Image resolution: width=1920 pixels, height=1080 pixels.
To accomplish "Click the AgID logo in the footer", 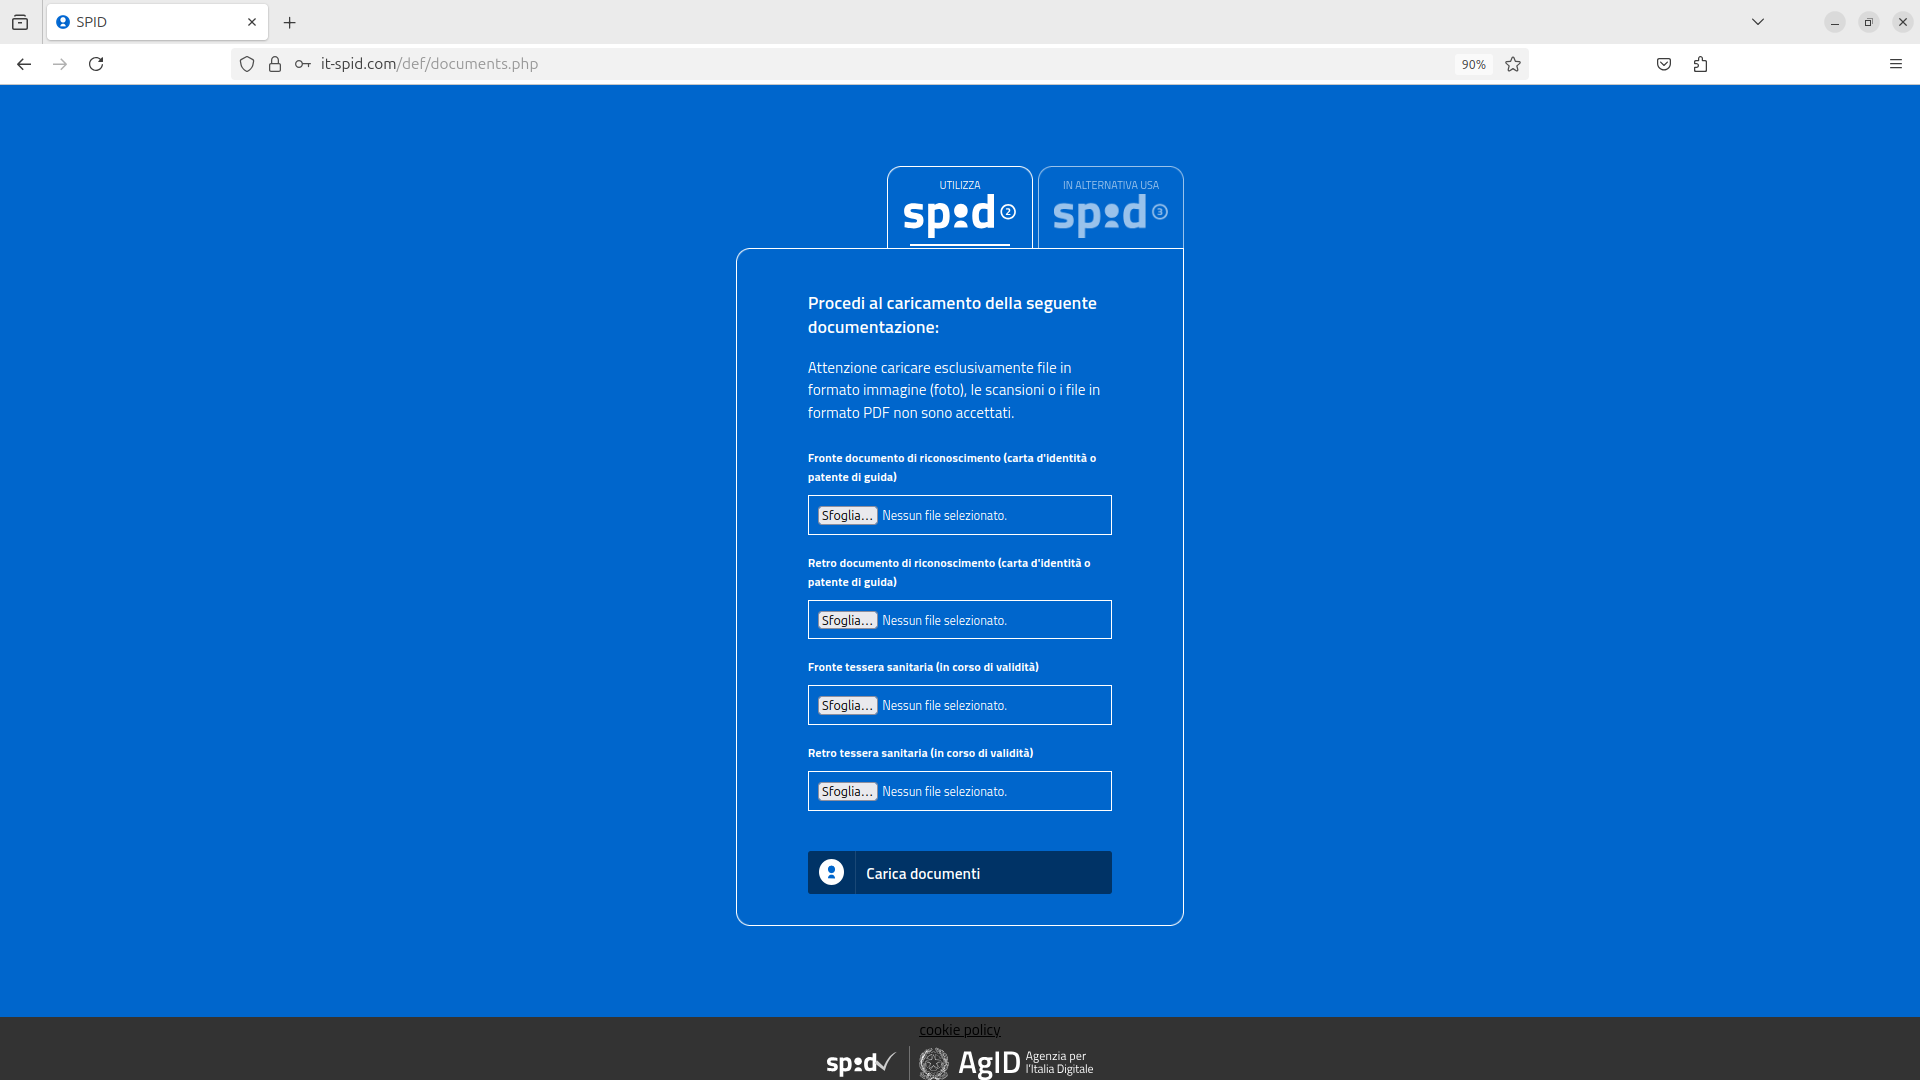I will point(989,1063).
